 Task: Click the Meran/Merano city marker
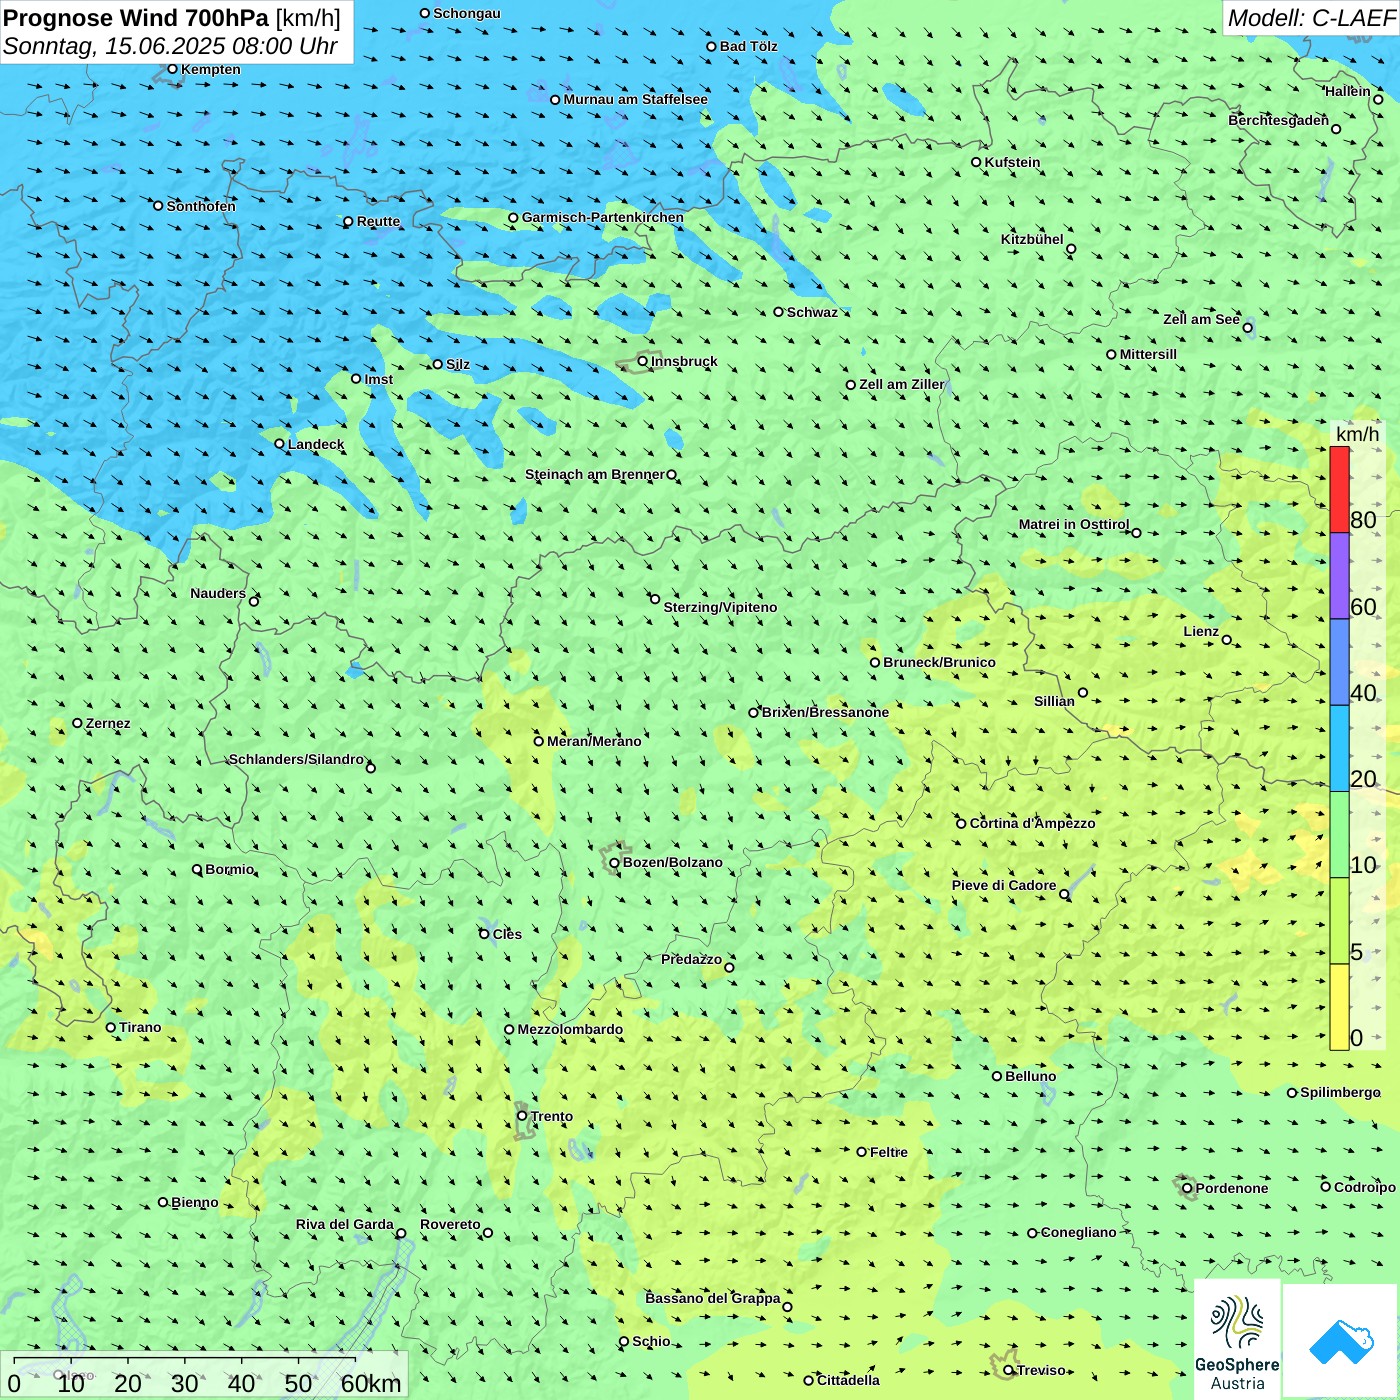[x=538, y=741]
